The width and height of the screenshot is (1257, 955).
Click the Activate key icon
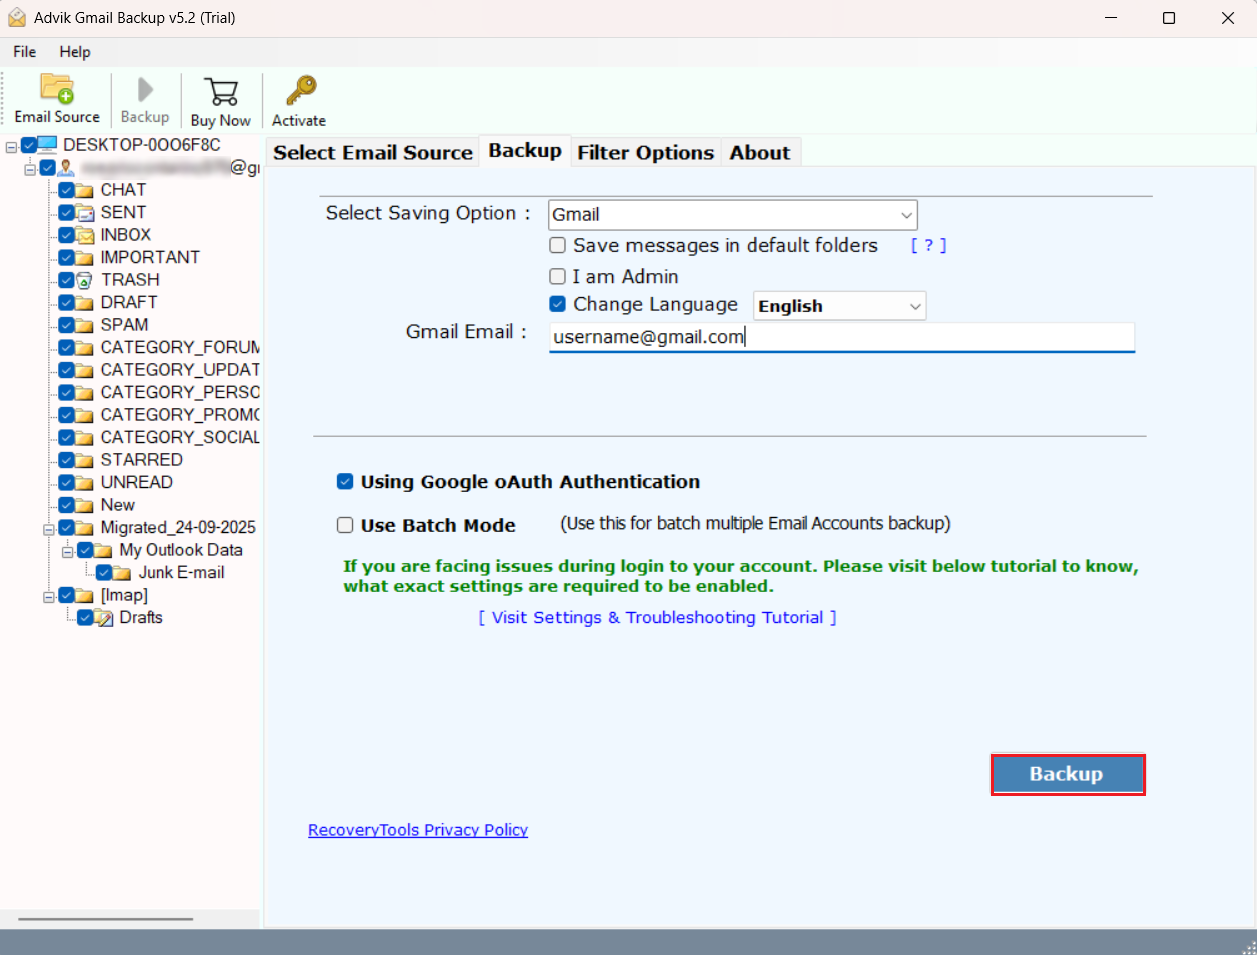(300, 91)
